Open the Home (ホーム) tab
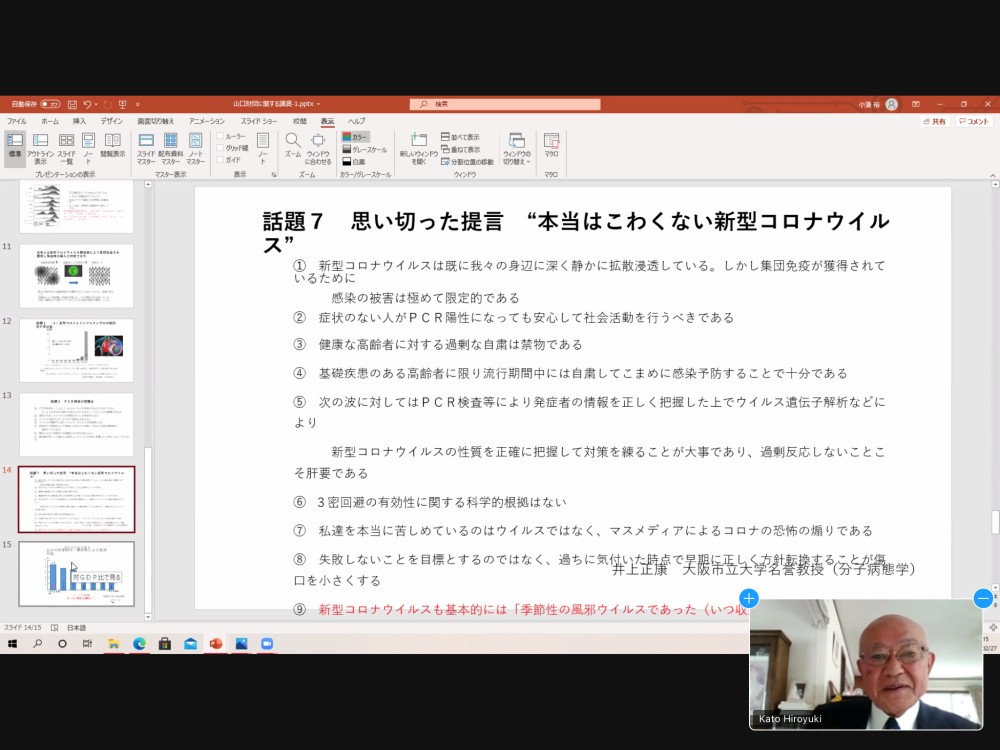 click(50, 121)
